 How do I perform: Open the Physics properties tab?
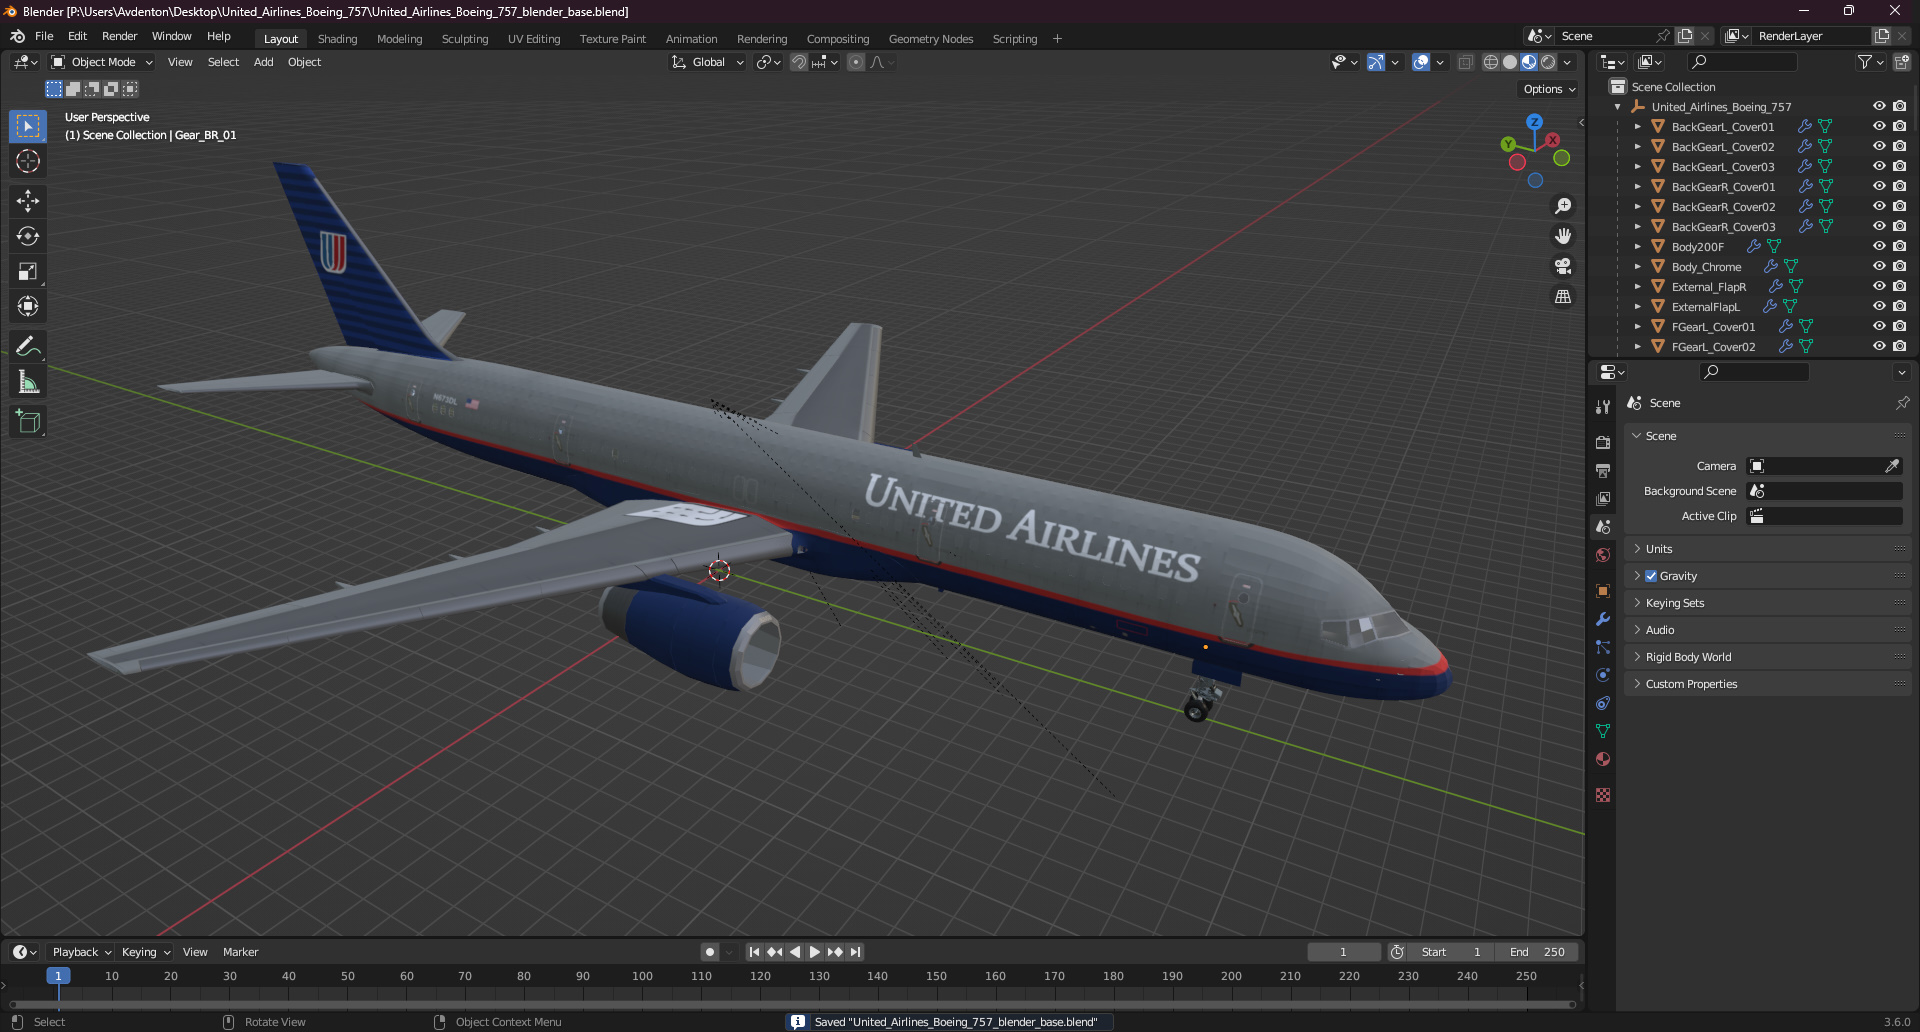coord(1603,675)
